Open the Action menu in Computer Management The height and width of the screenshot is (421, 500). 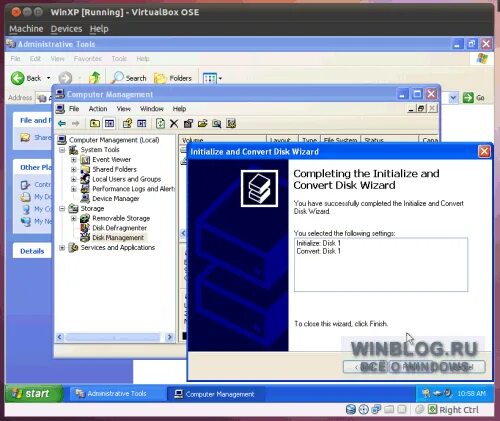98,109
